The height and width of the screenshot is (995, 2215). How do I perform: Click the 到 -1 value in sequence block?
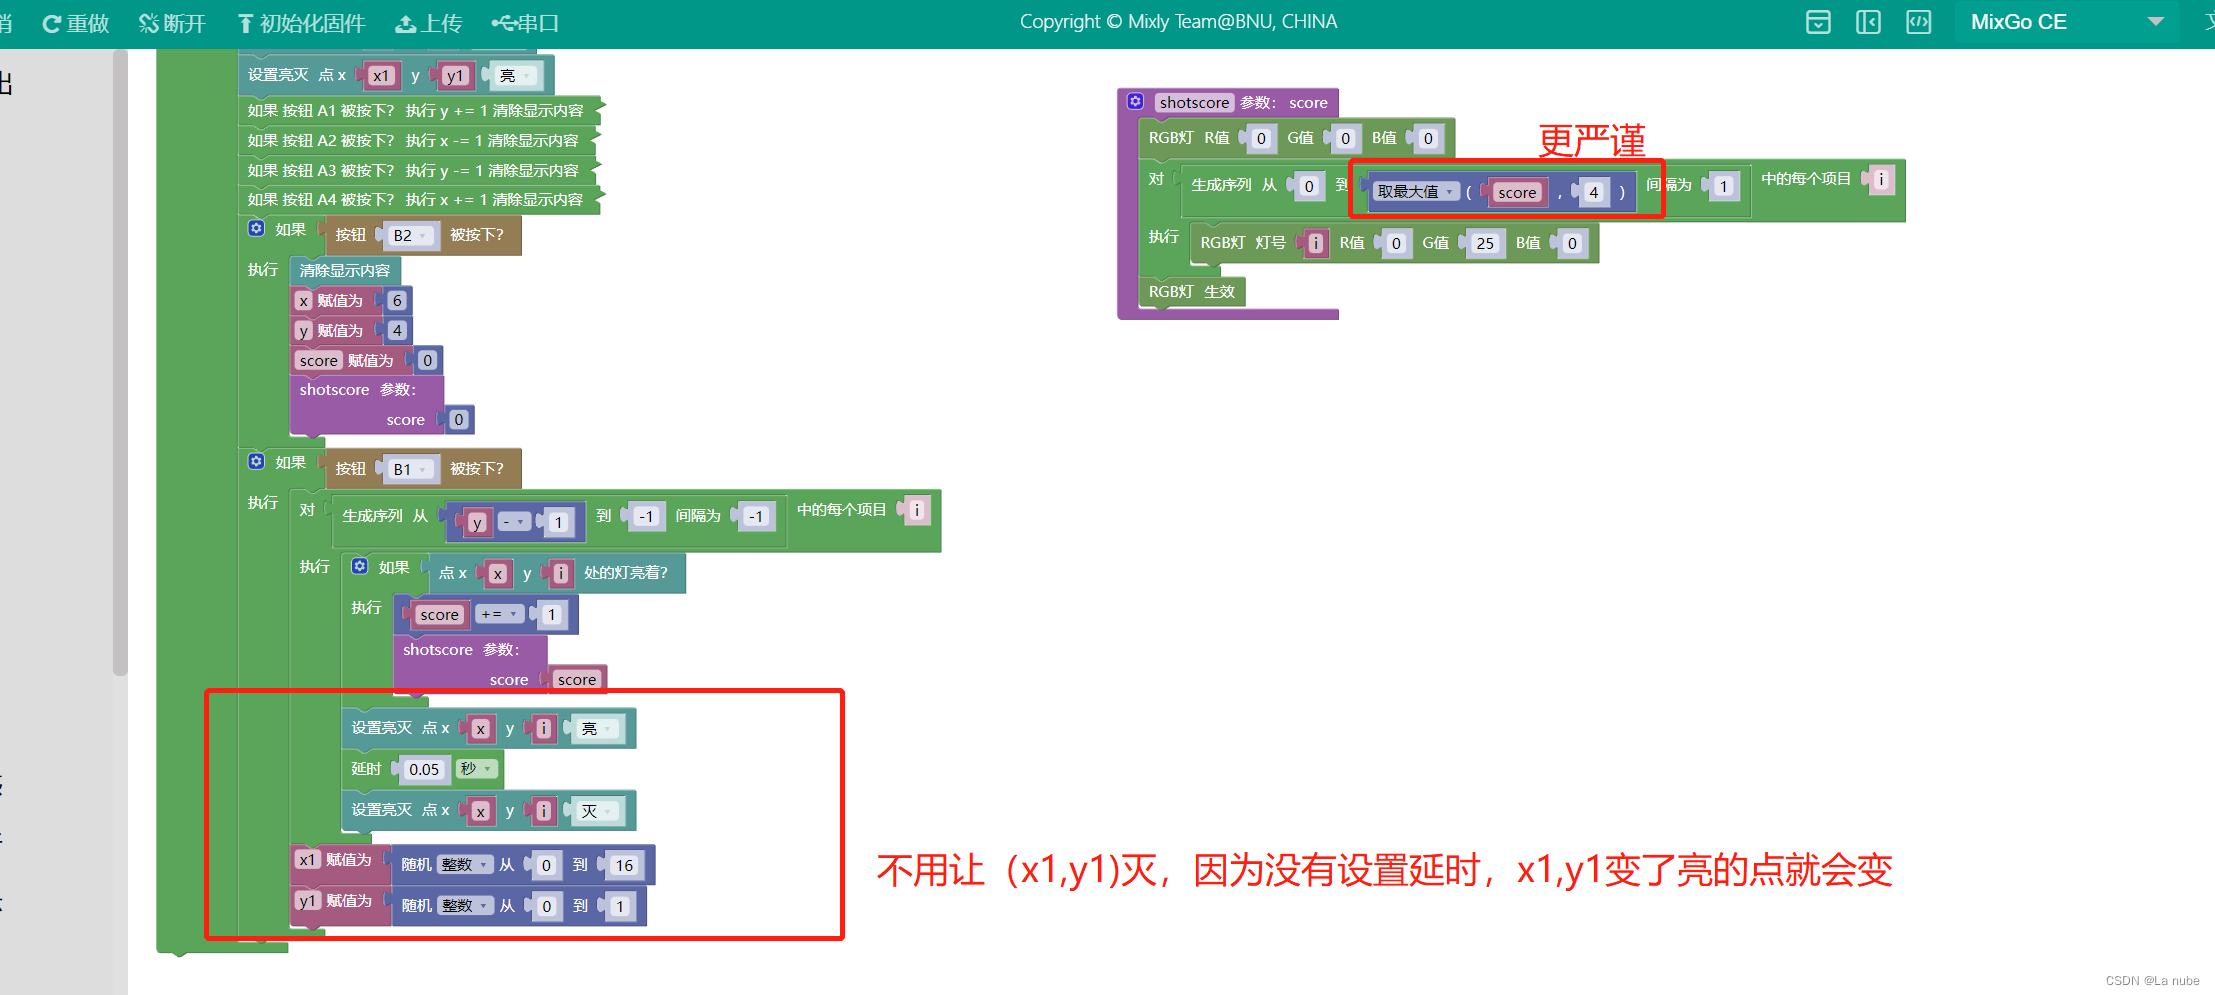pos(647,516)
